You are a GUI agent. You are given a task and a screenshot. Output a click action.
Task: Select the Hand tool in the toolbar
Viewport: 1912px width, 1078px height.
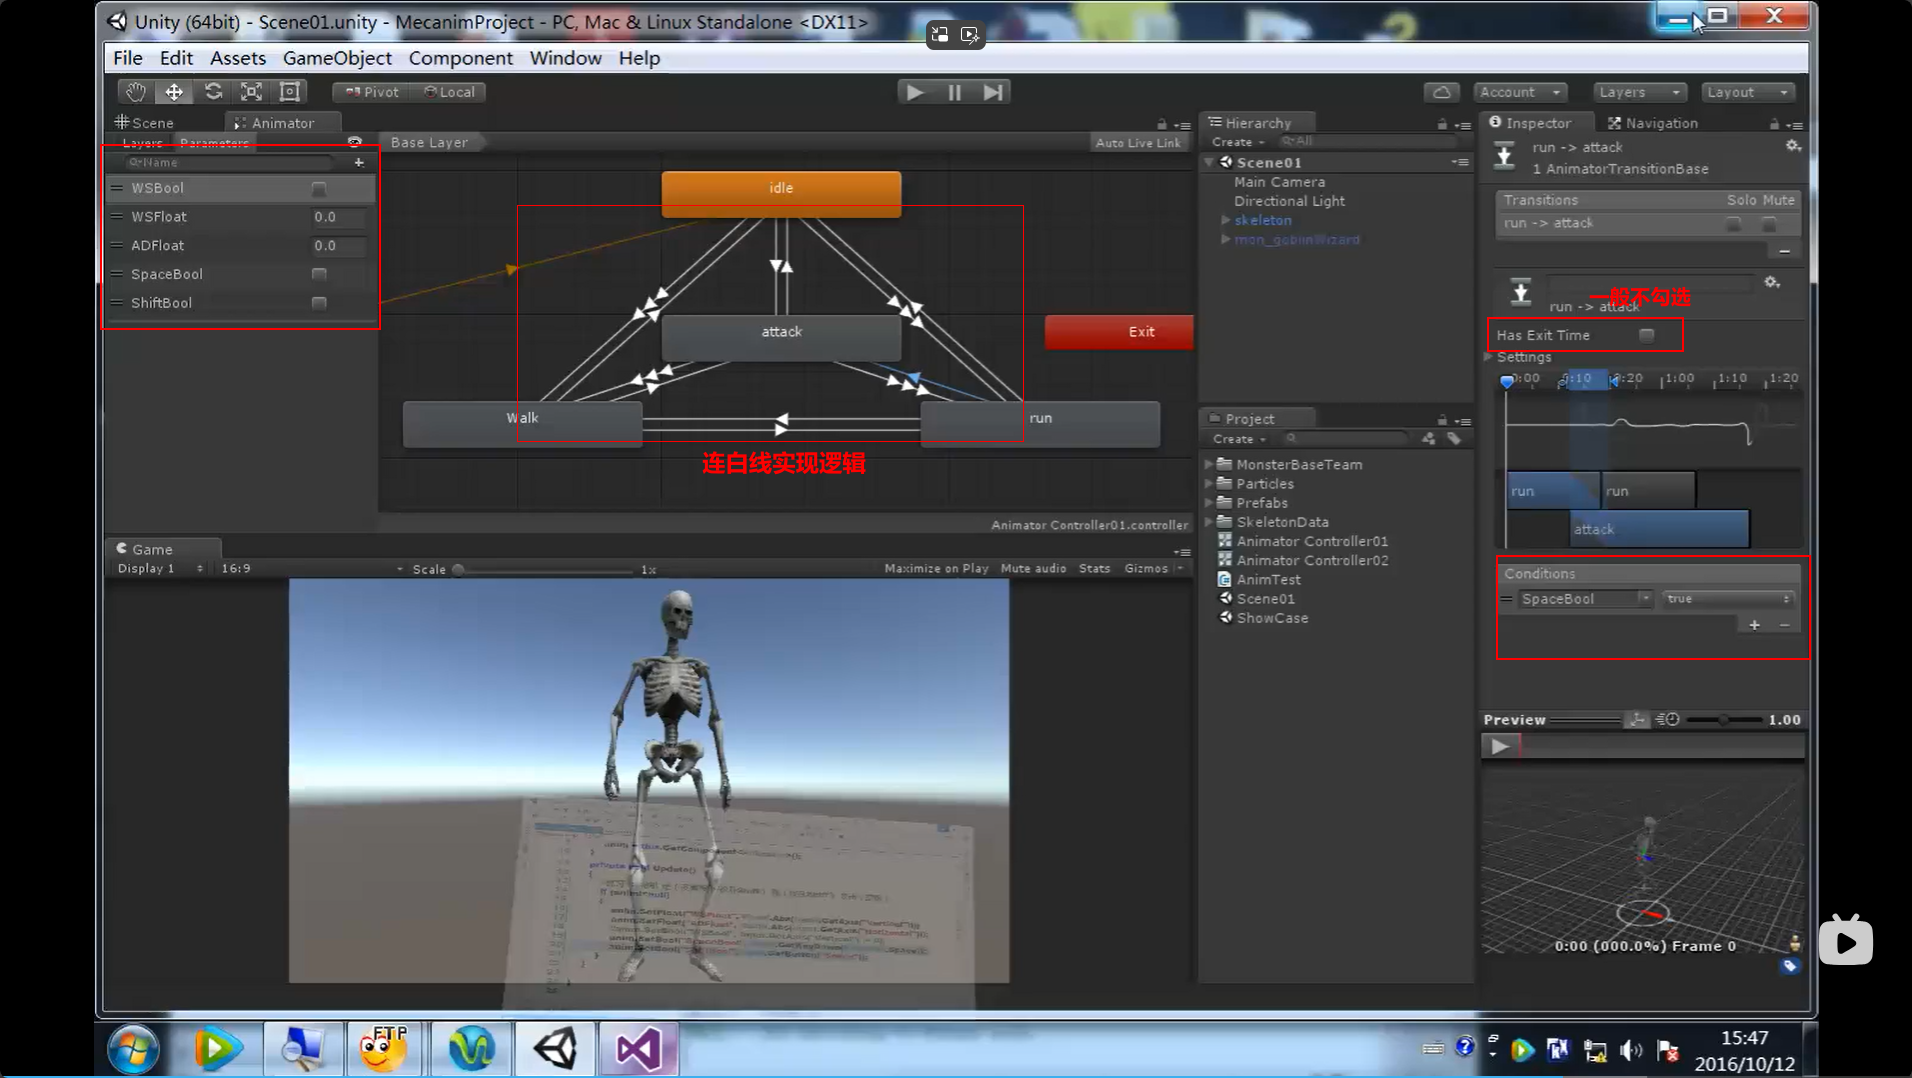(x=135, y=92)
